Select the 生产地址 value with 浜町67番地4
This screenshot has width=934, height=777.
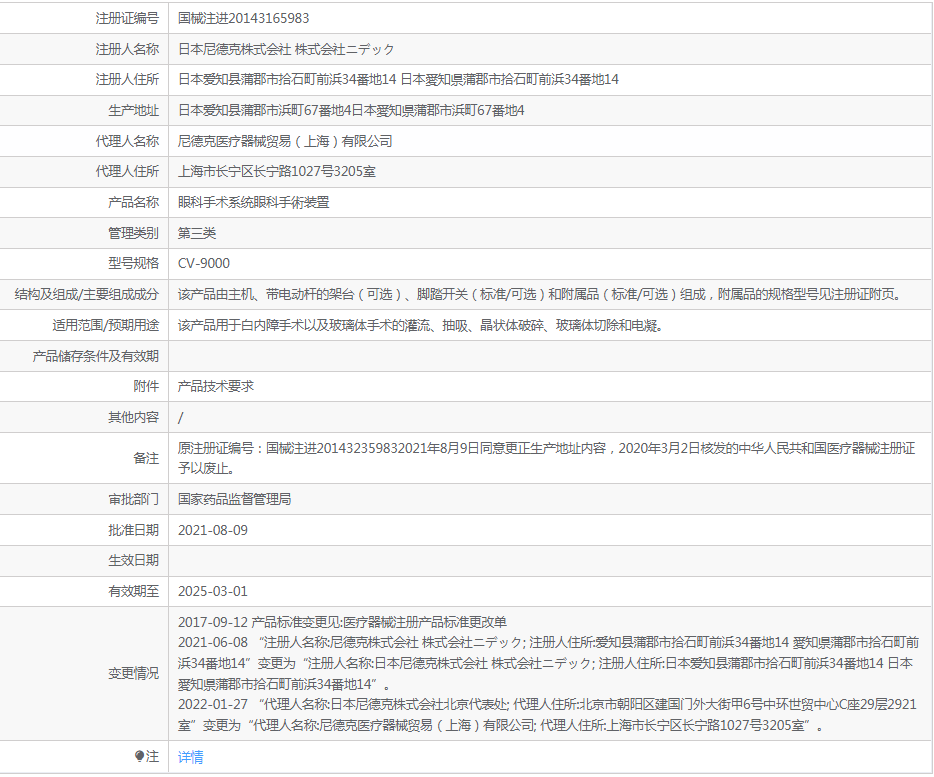pyautogui.click(x=351, y=110)
